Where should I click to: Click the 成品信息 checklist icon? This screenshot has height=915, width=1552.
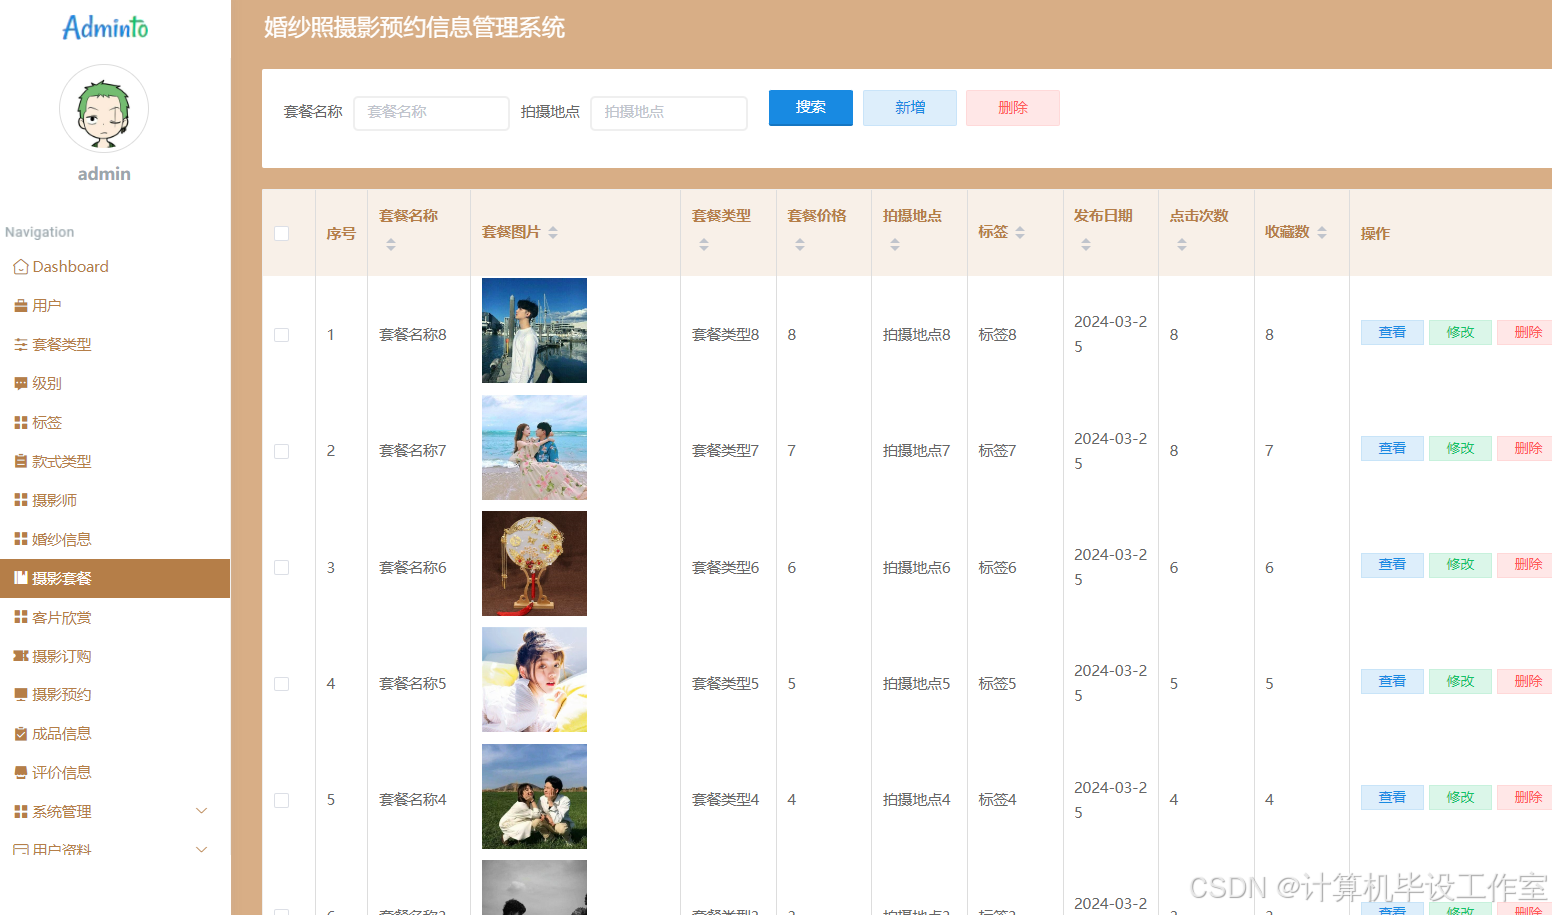[x=20, y=734]
